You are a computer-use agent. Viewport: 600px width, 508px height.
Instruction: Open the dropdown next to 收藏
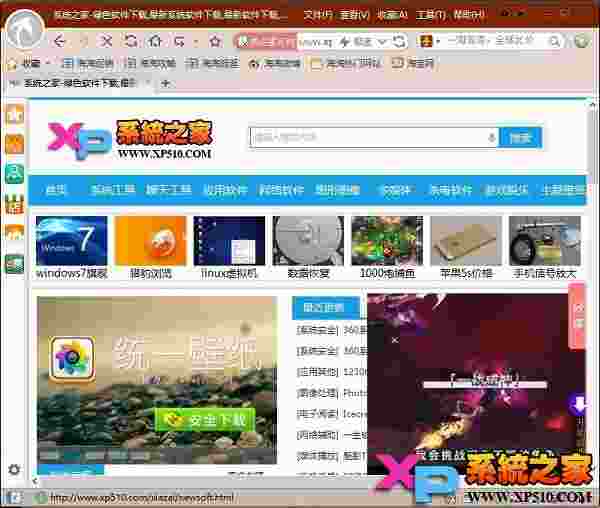click(48, 62)
